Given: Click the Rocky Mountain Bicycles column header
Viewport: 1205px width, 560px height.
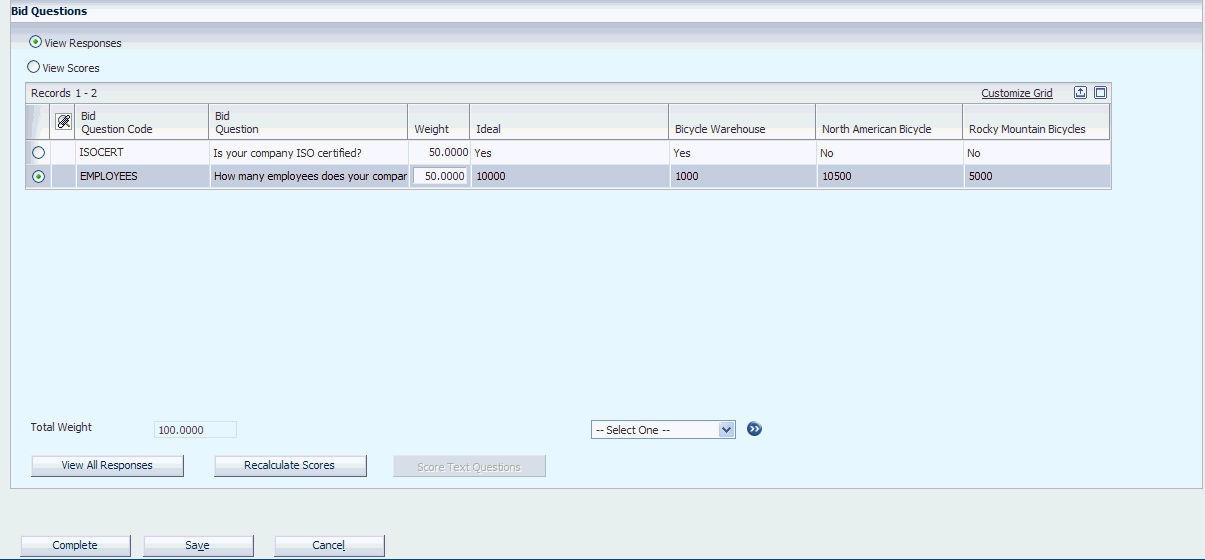Looking at the screenshot, I should coord(1037,122).
